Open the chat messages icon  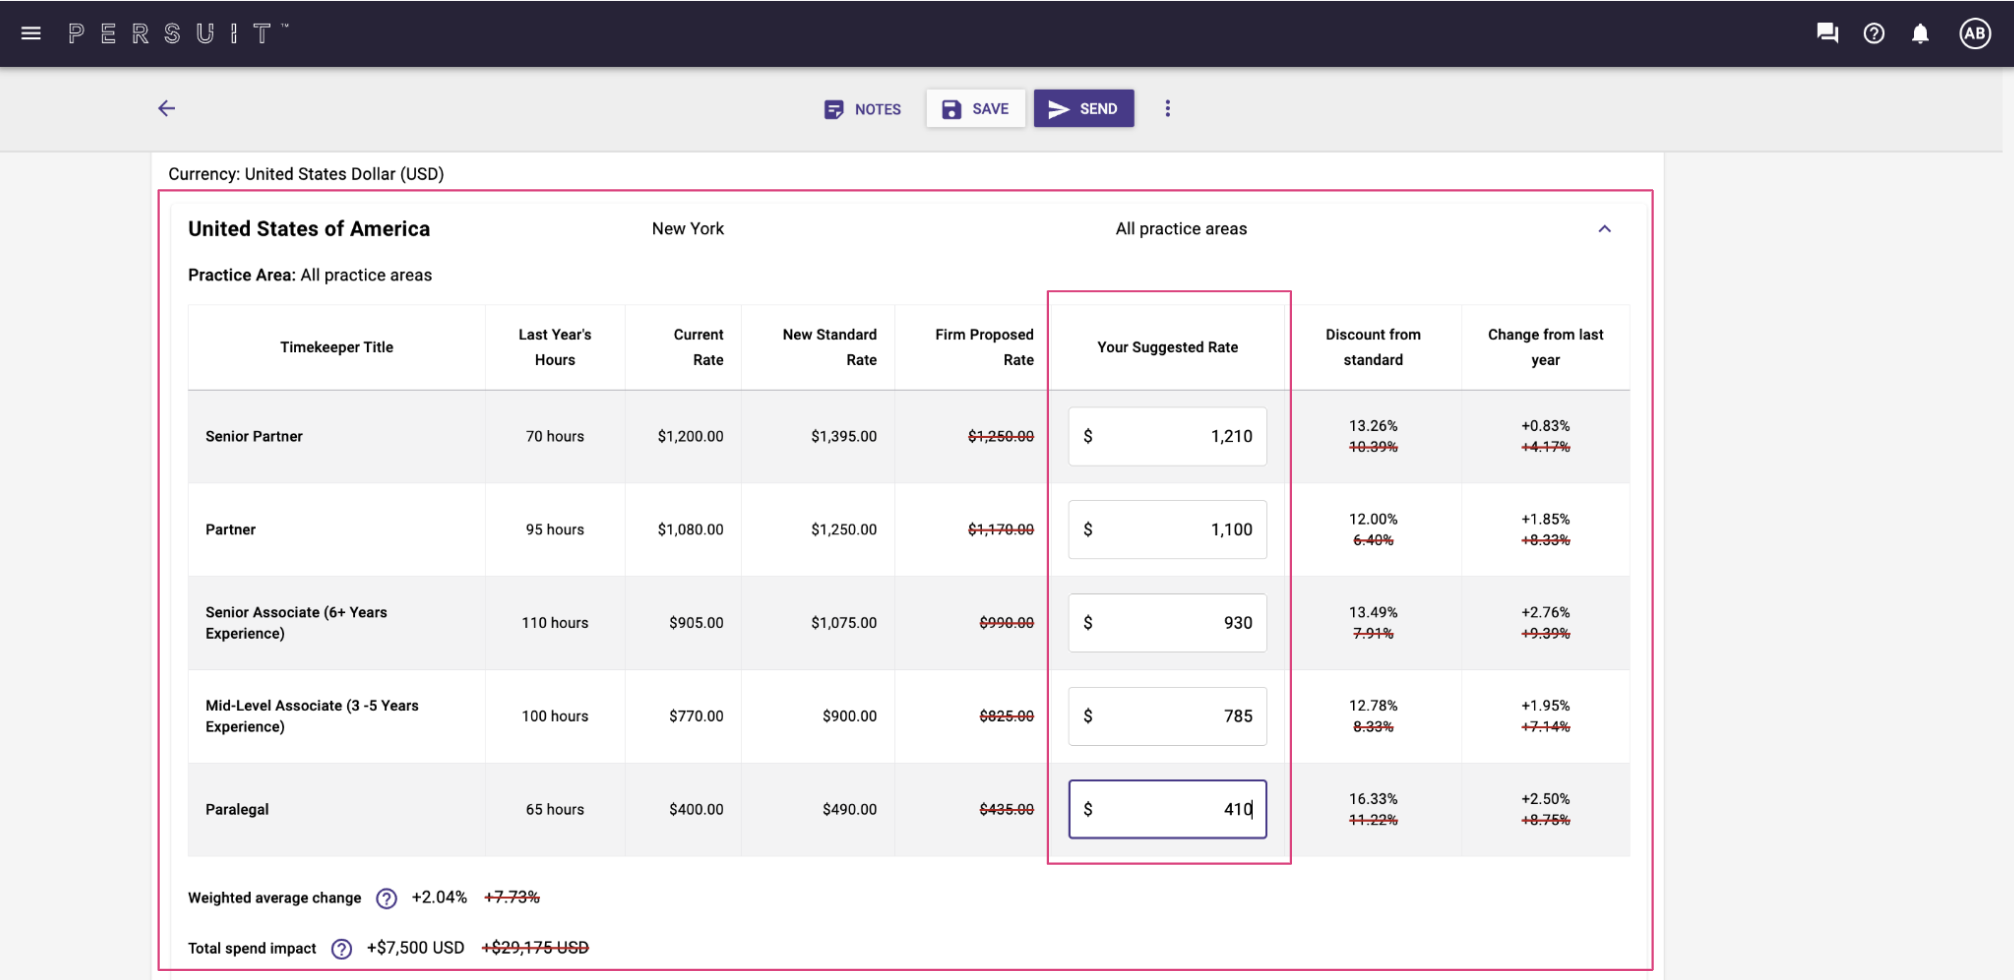point(1827,33)
